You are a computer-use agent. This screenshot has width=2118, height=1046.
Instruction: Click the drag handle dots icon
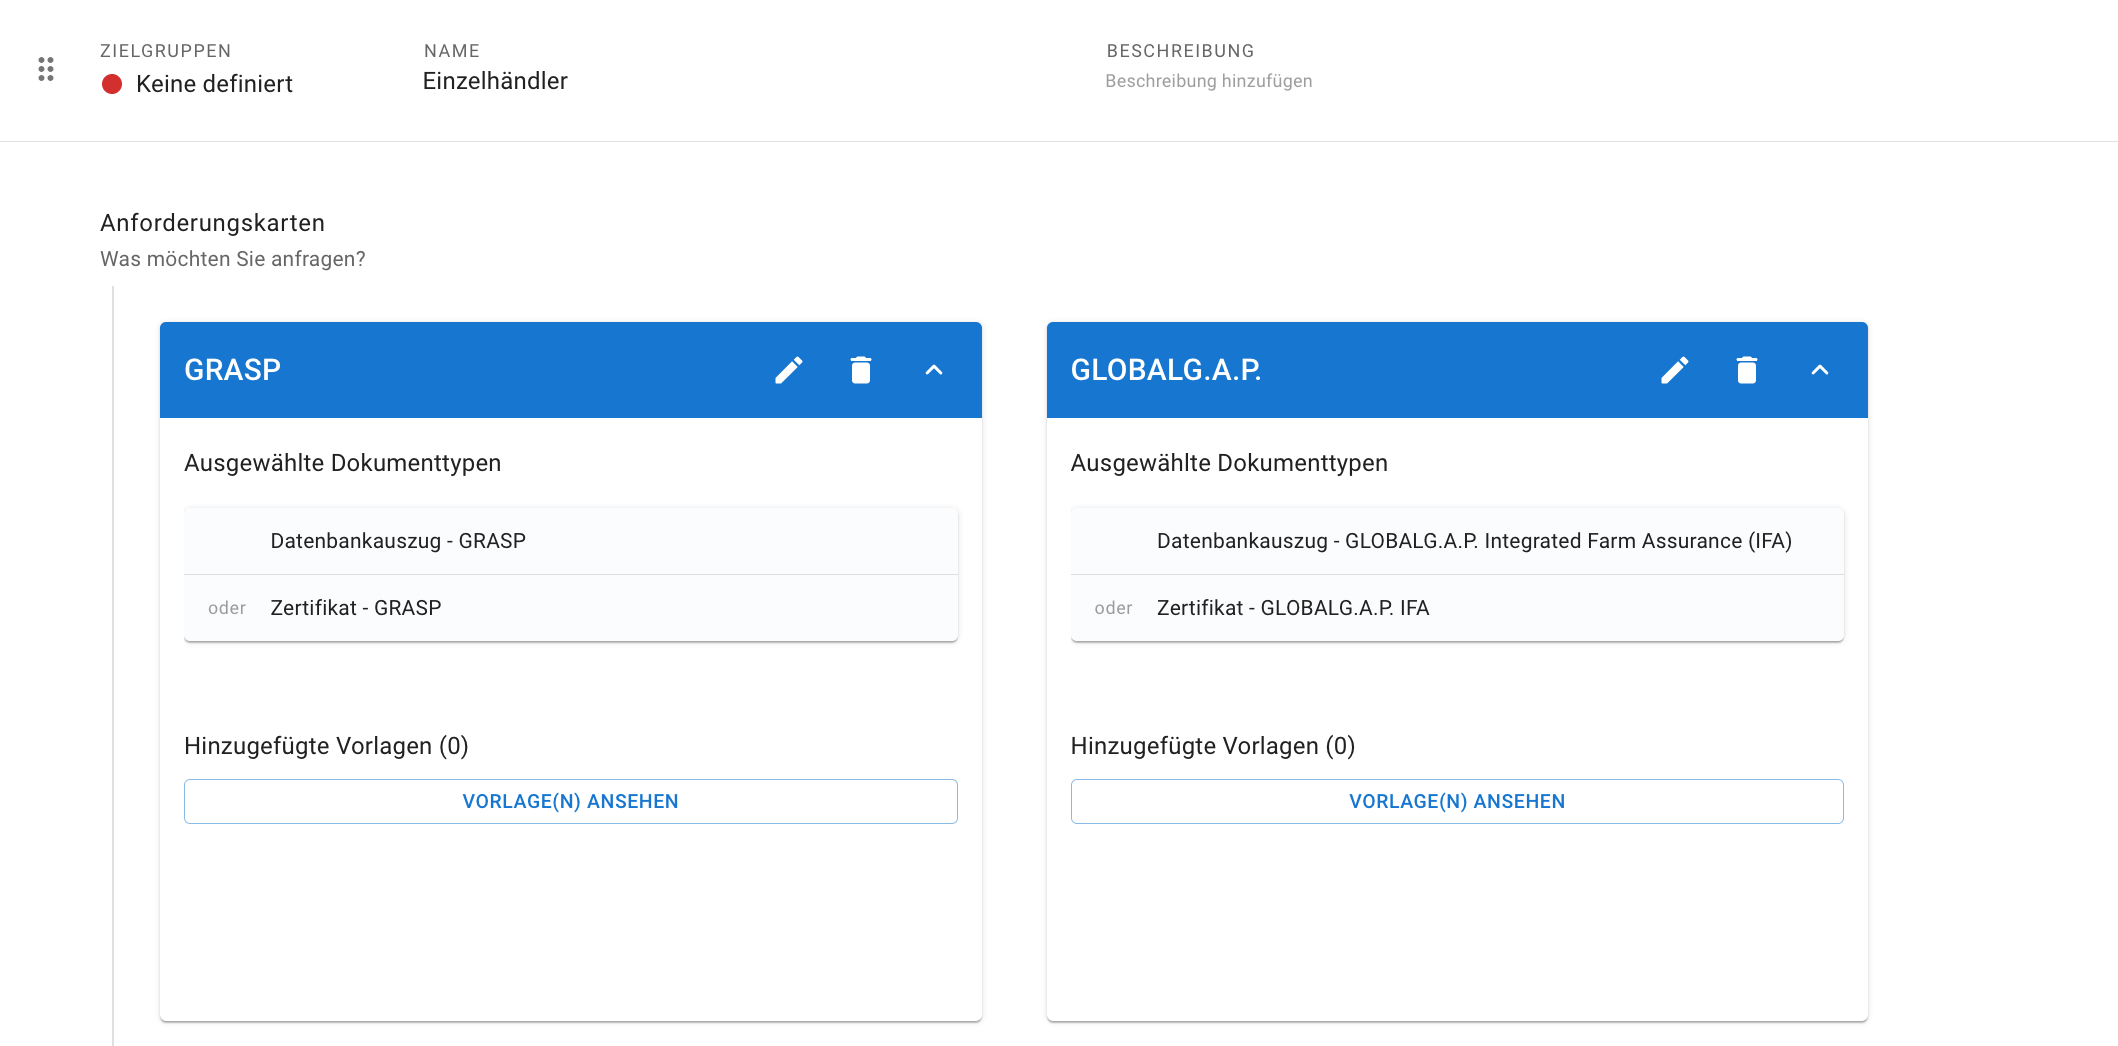click(x=46, y=69)
